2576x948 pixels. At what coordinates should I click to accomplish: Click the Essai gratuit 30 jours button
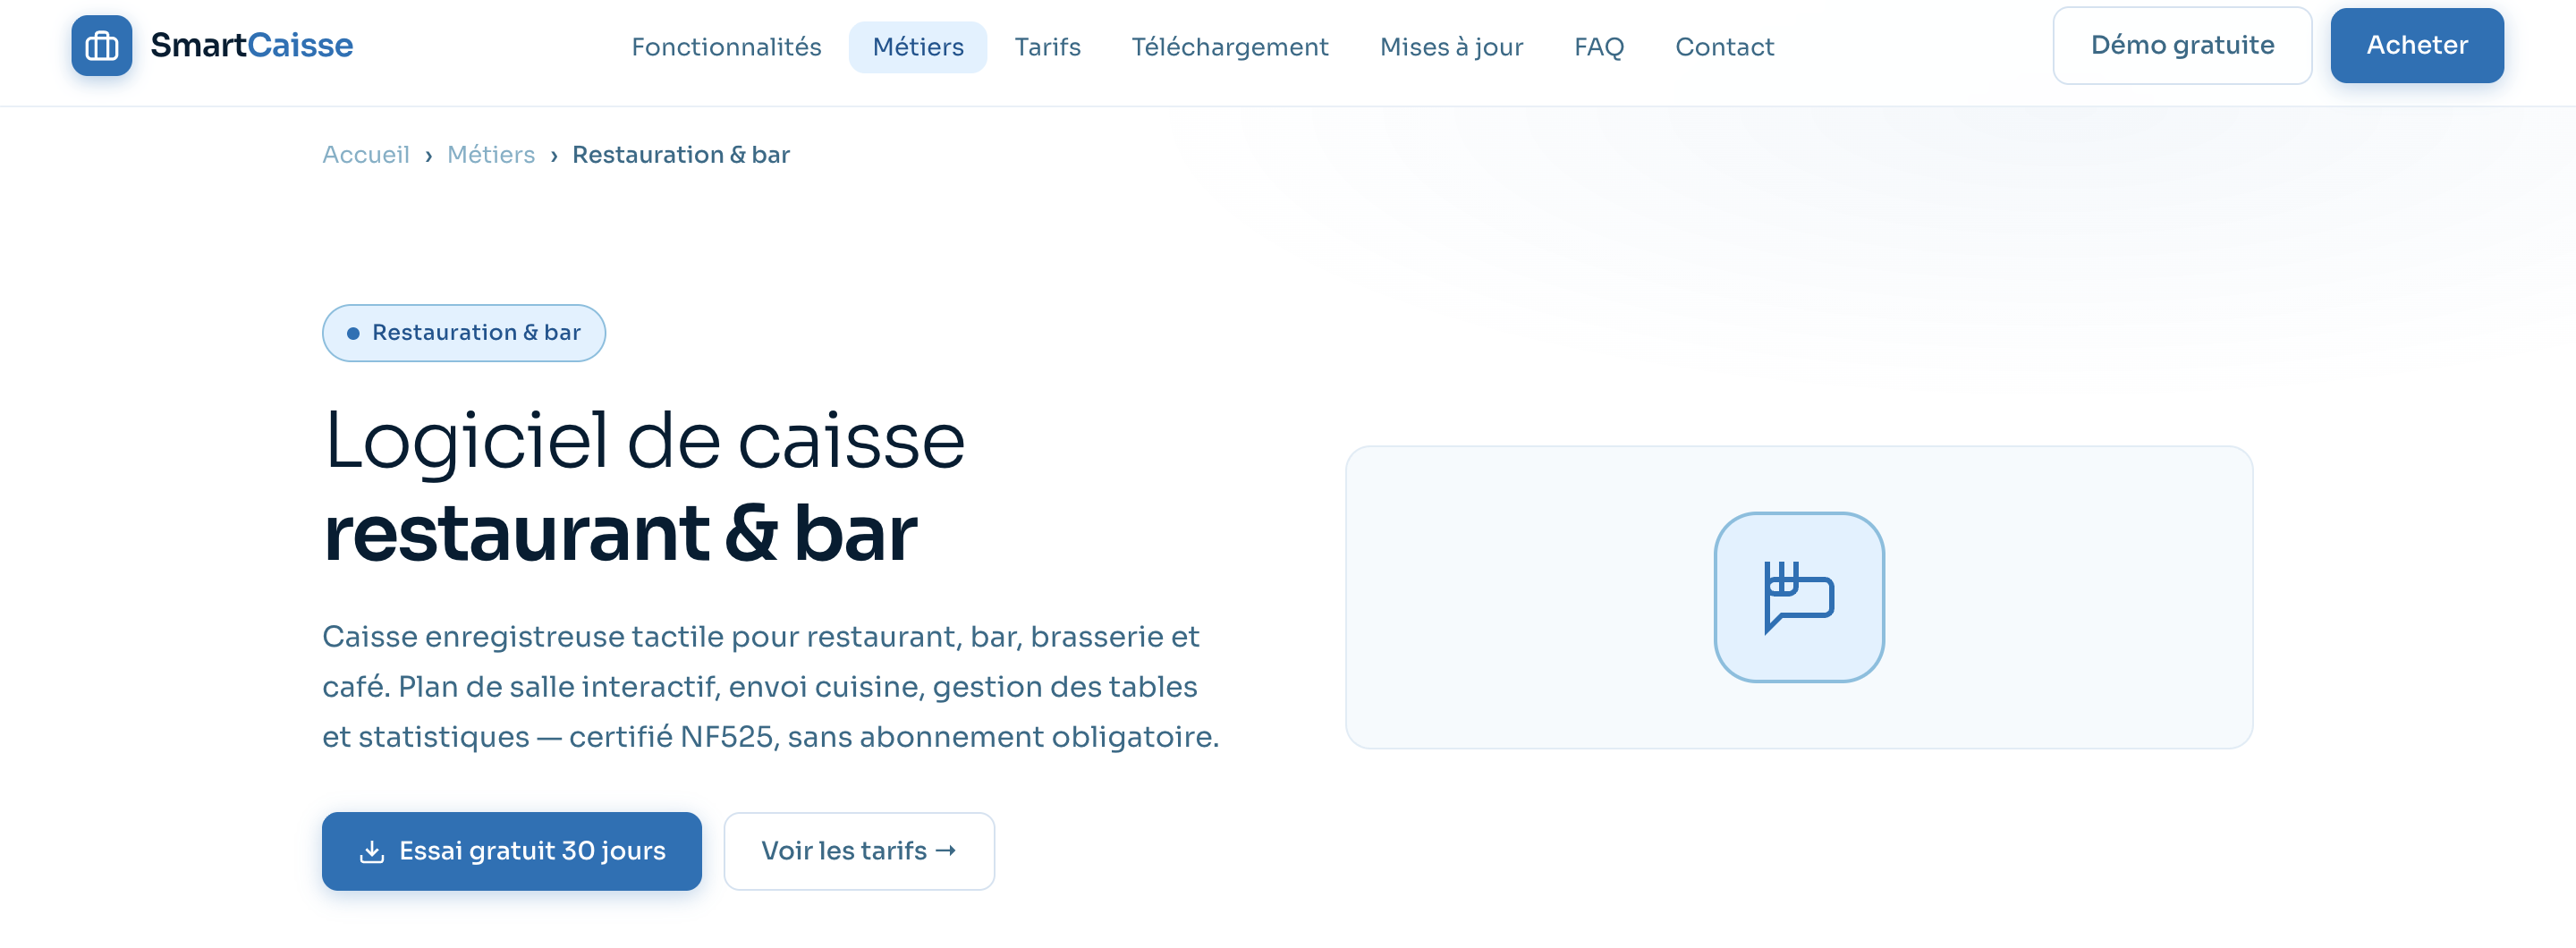[511, 851]
